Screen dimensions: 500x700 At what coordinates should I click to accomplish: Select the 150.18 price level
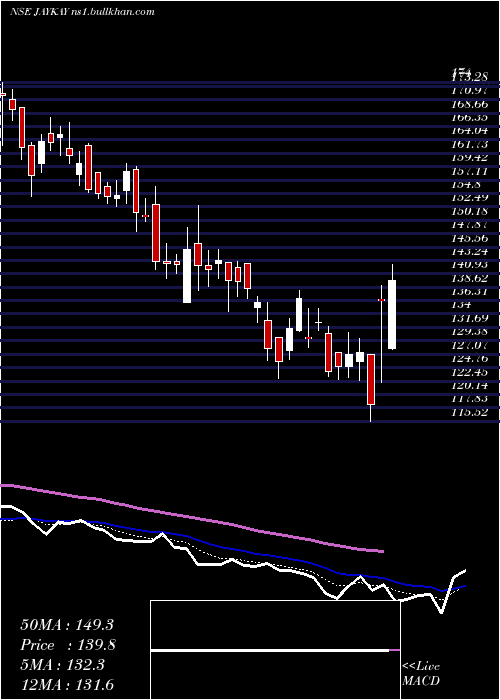pyautogui.click(x=470, y=211)
